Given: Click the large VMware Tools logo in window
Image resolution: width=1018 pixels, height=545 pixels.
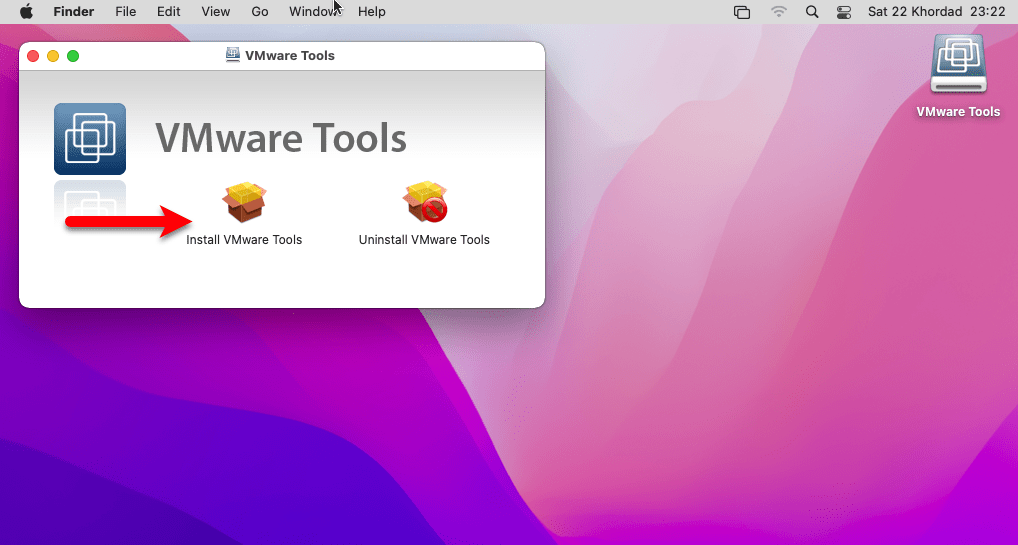Looking at the screenshot, I should coord(90,139).
